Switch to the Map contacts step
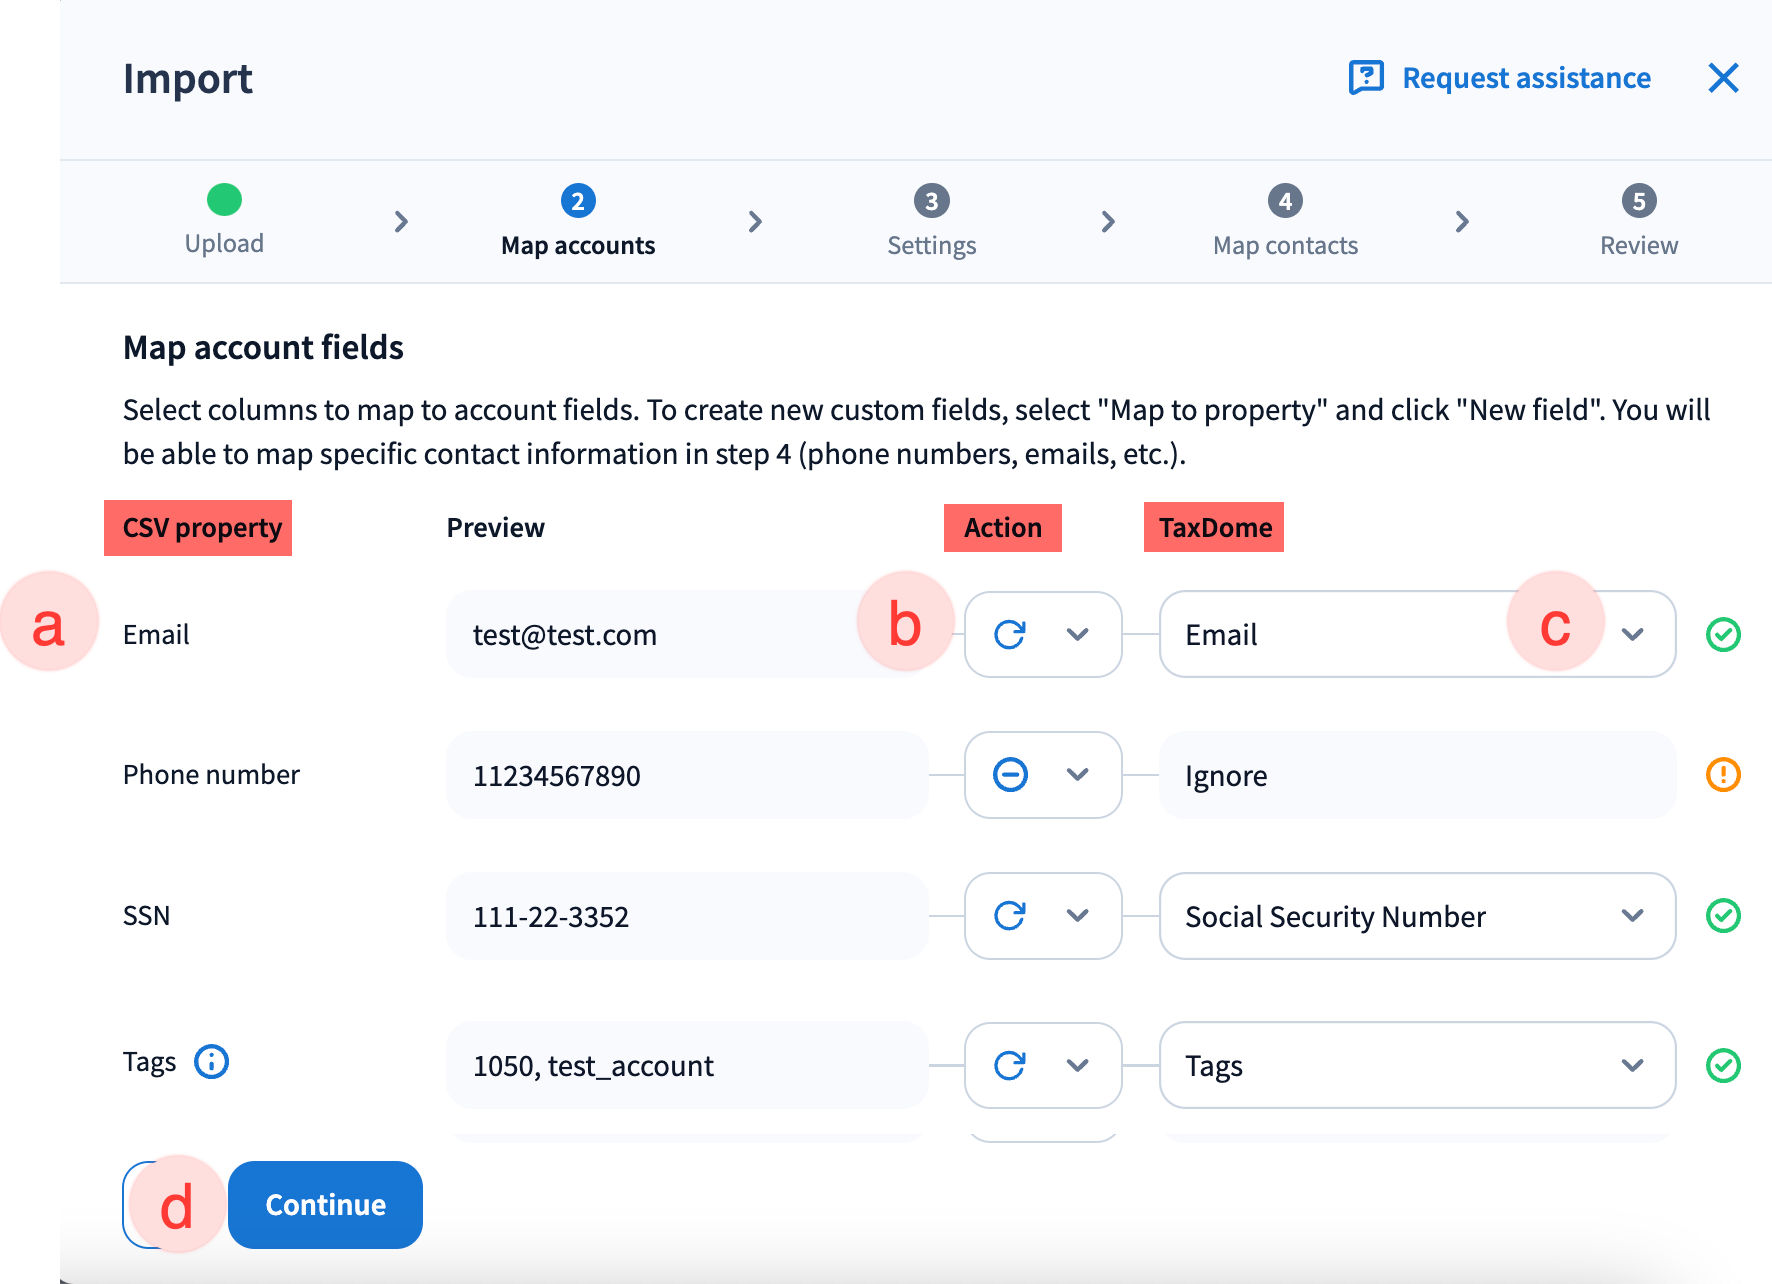Viewport: 1772px width, 1284px height. [1285, 222]
